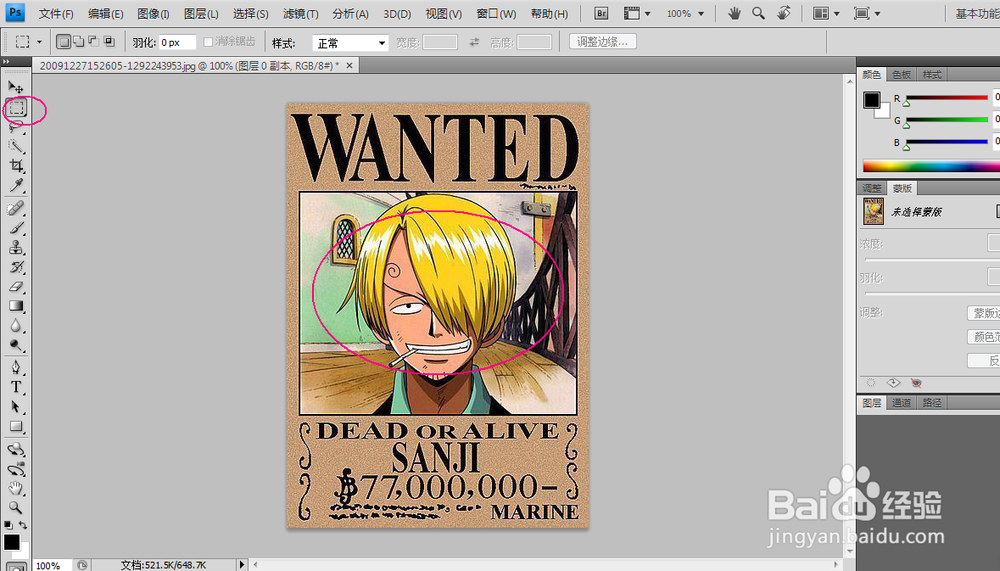Select the Rectangle shape tool
This screenshot has width=1000, height=571.
pos(16,427)
